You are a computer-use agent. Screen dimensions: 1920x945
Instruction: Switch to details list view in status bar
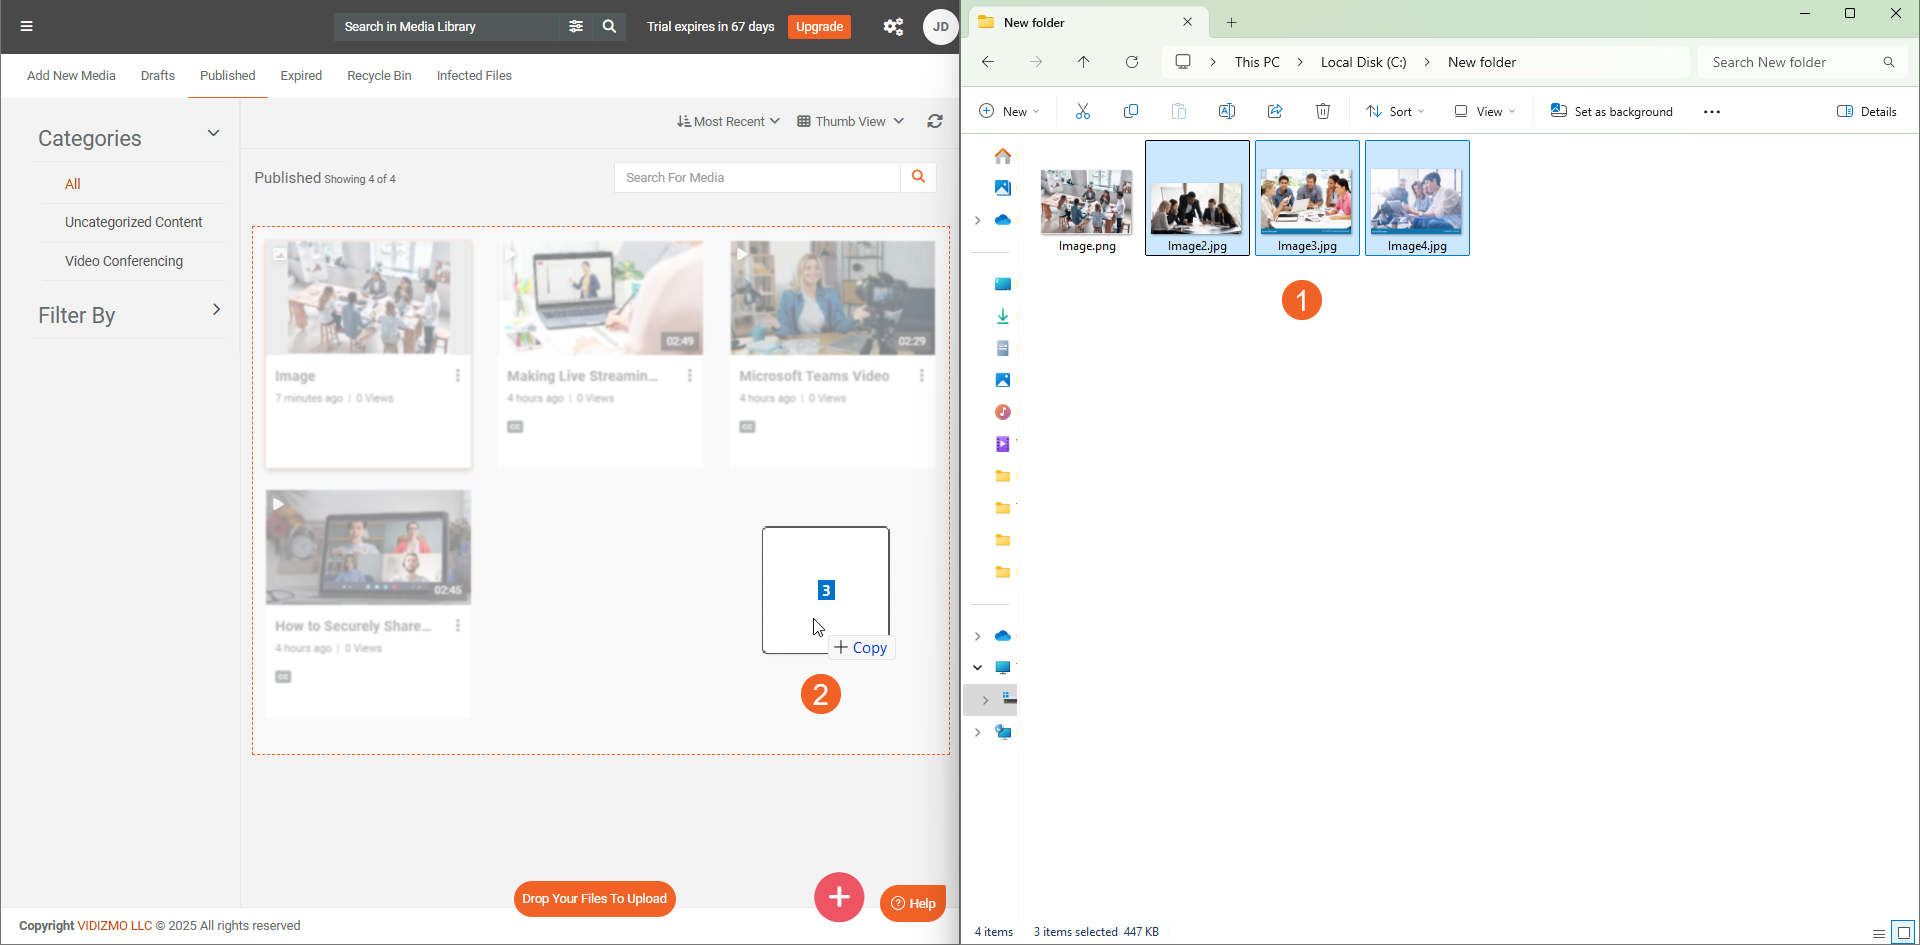pyautogui.click(x=1879, y=933)
